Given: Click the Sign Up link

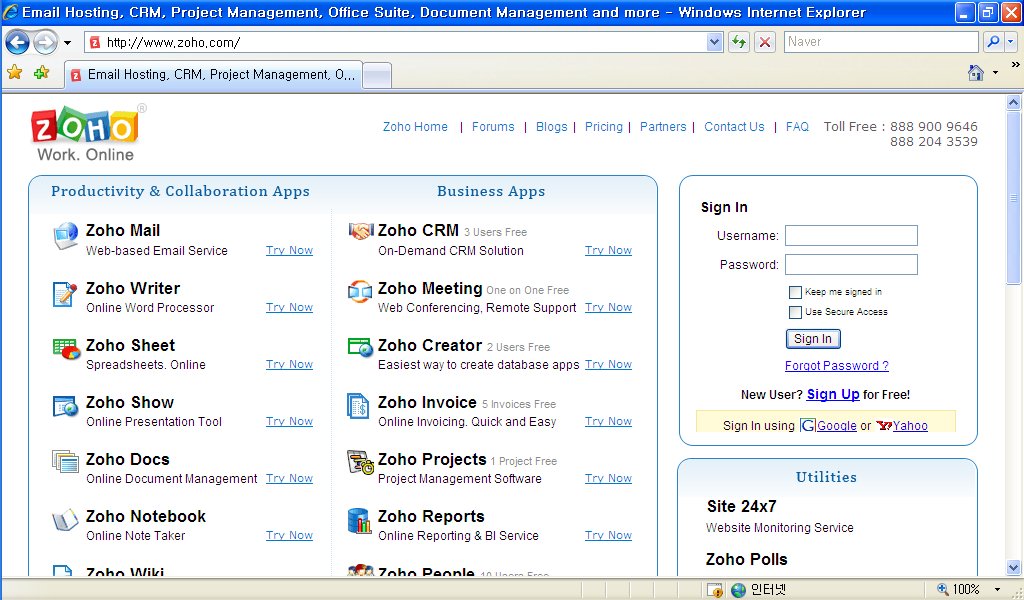Looking at the screenshot, I should [x=833, y=394].
